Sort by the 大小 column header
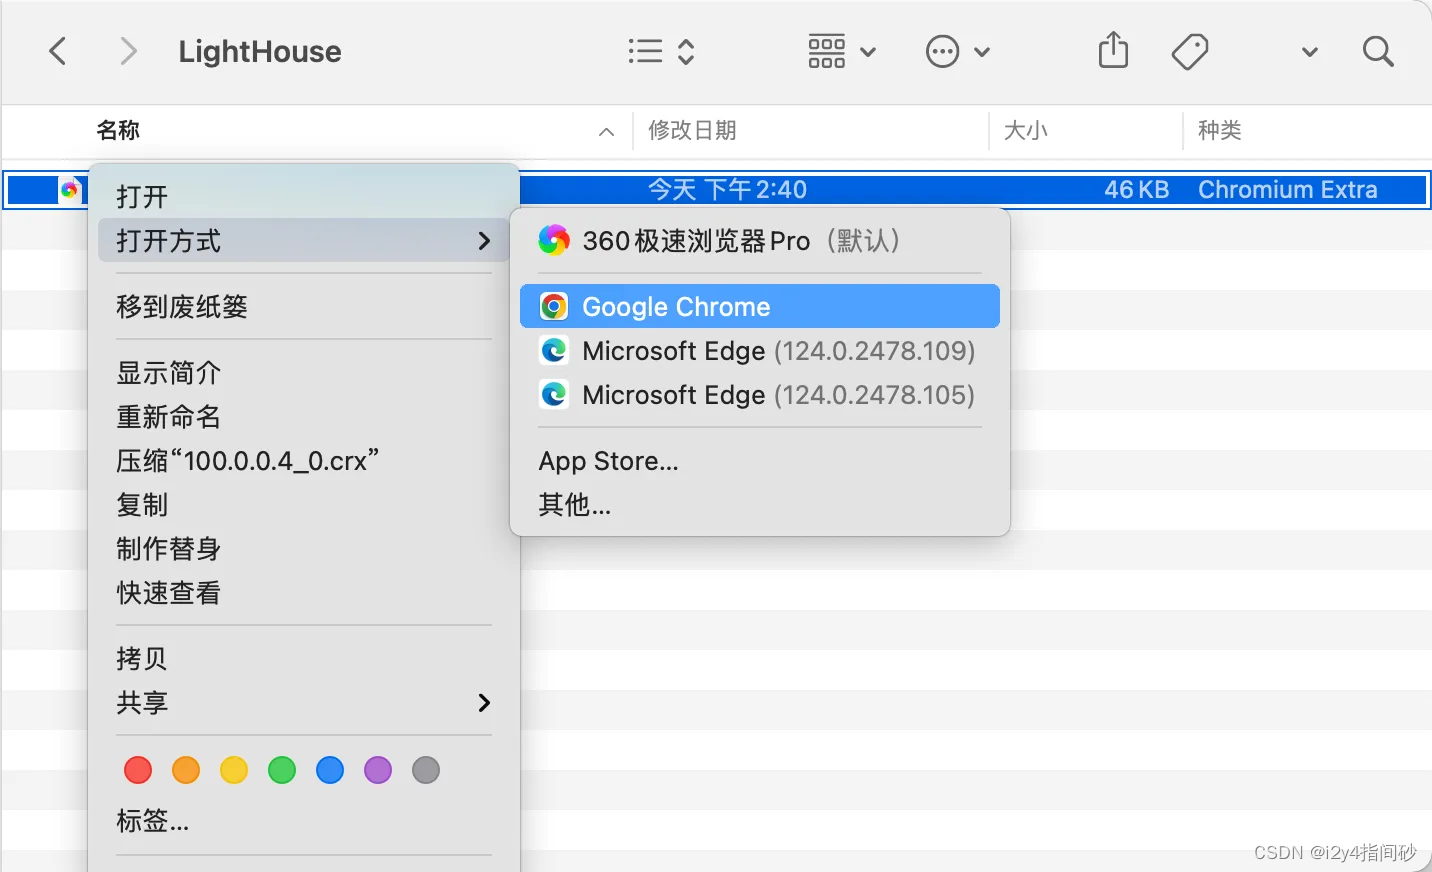The height and width of the screenshot is (872, 1432). coord(1025,130)
